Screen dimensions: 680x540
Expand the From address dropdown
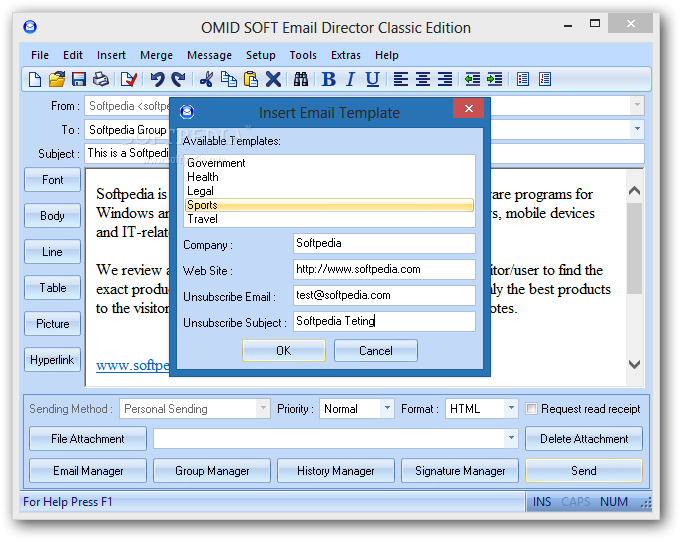[637, 105]
